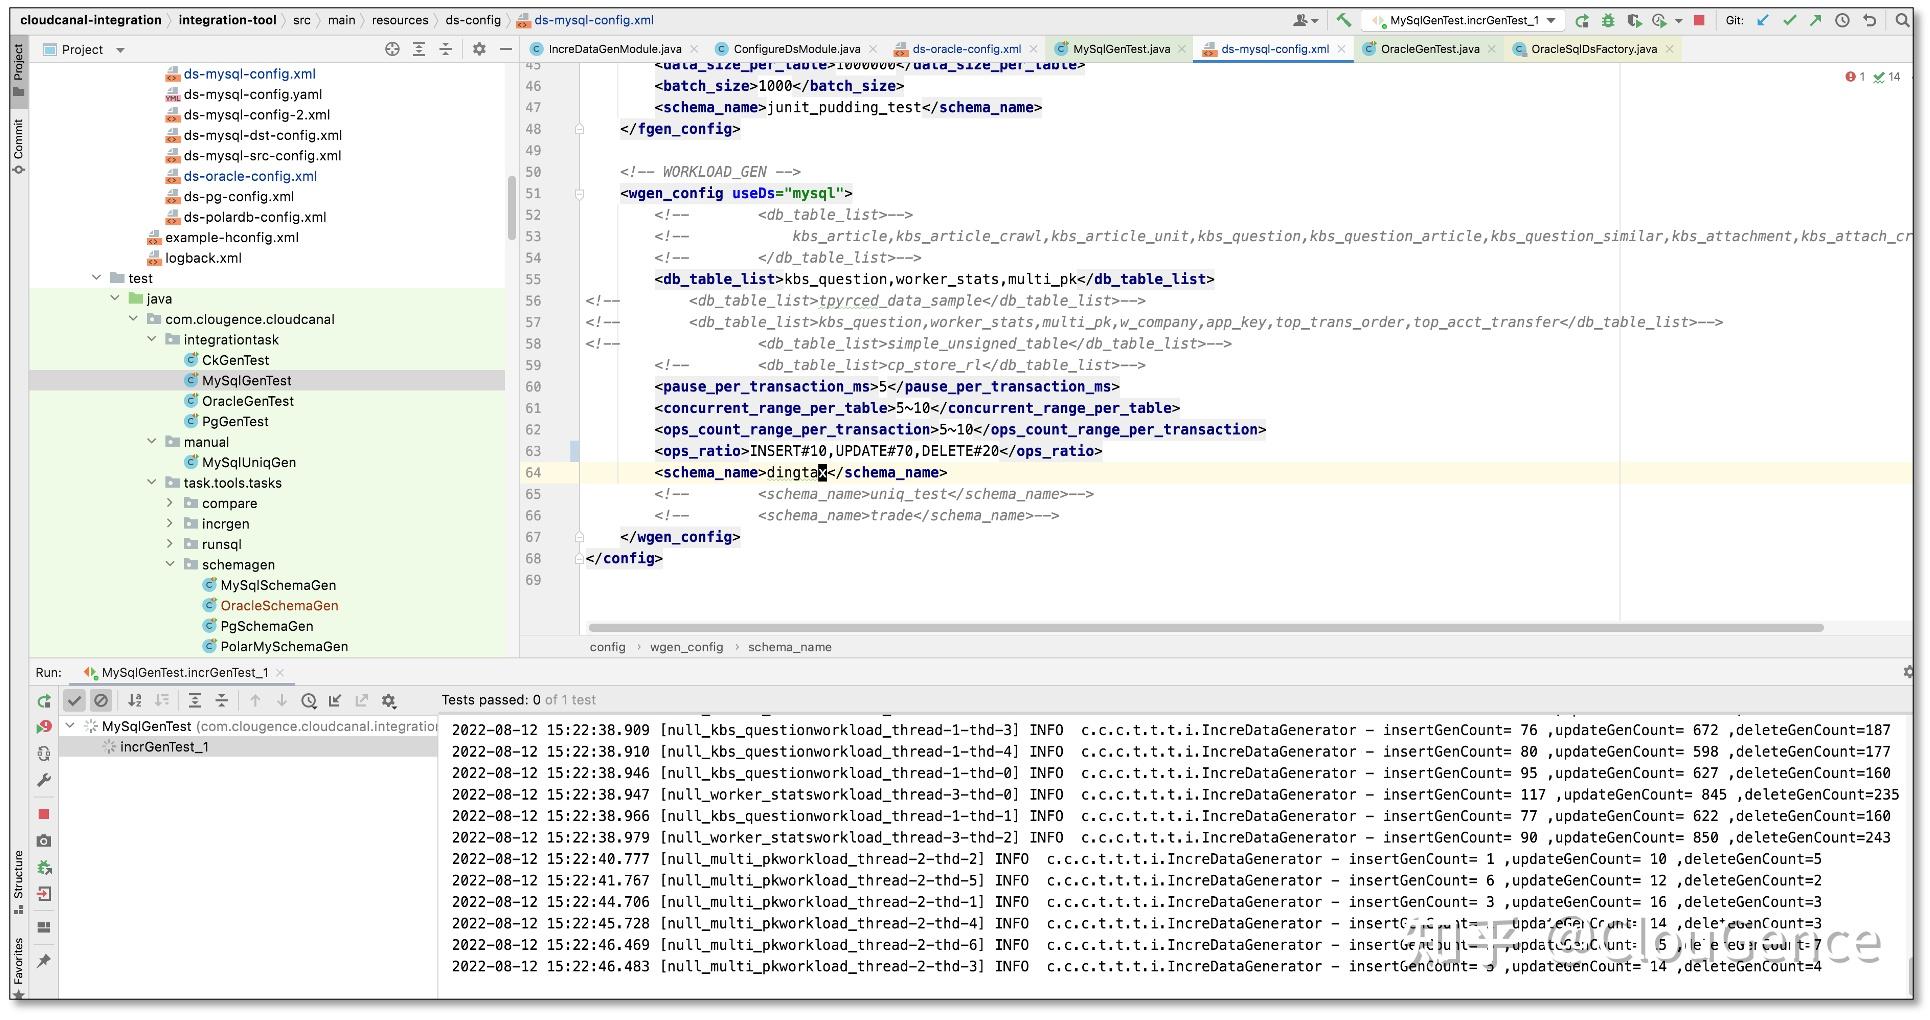Commit changes using the Git checkmark icon
Image resolution: width=1930 pixels, height=1020 pixels.
[1789, 20]
